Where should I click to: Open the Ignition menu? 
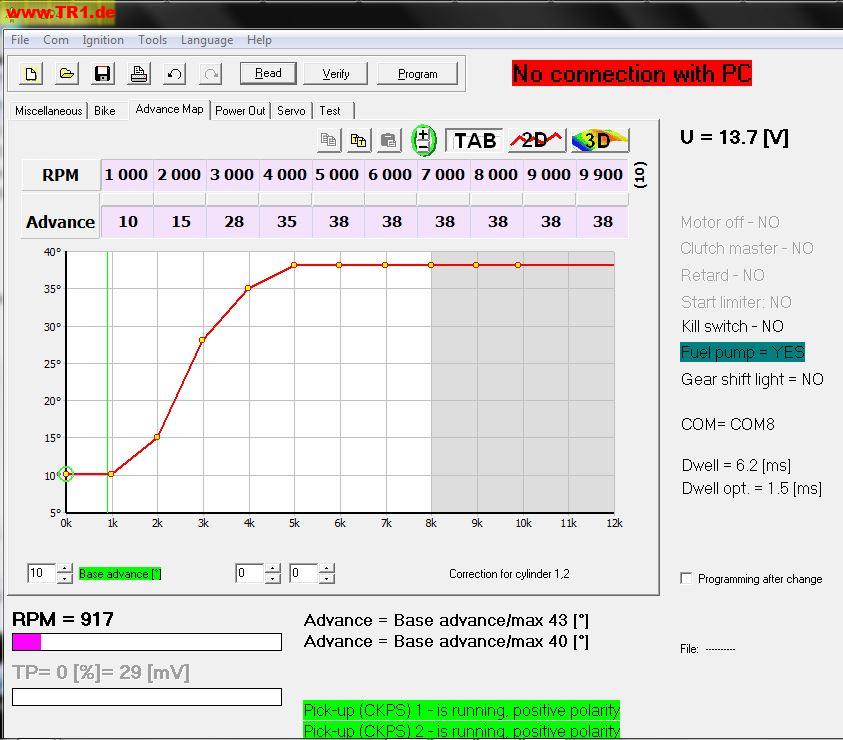(x=103, y=40)
